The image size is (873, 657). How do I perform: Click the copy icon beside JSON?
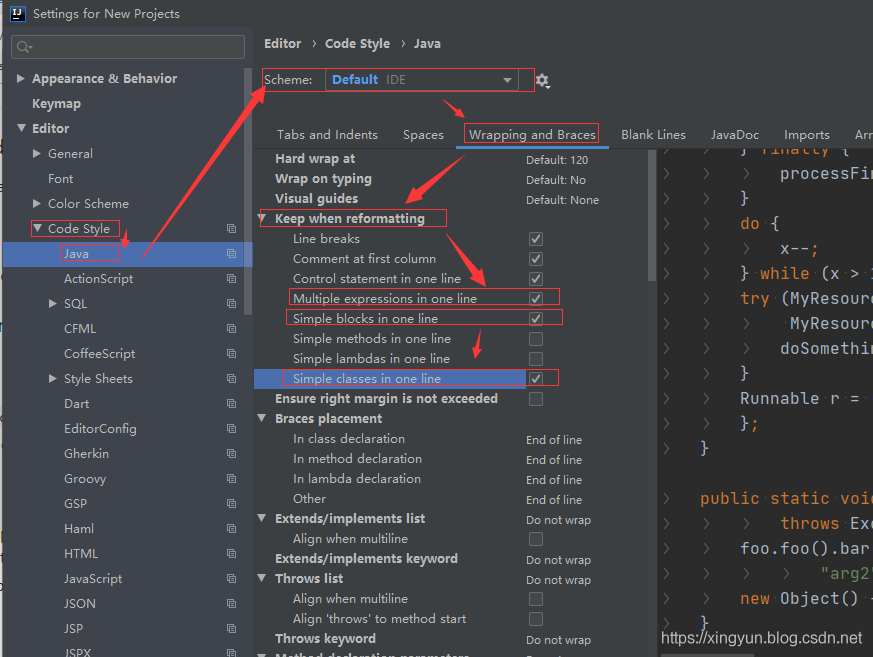pos(231,604)
